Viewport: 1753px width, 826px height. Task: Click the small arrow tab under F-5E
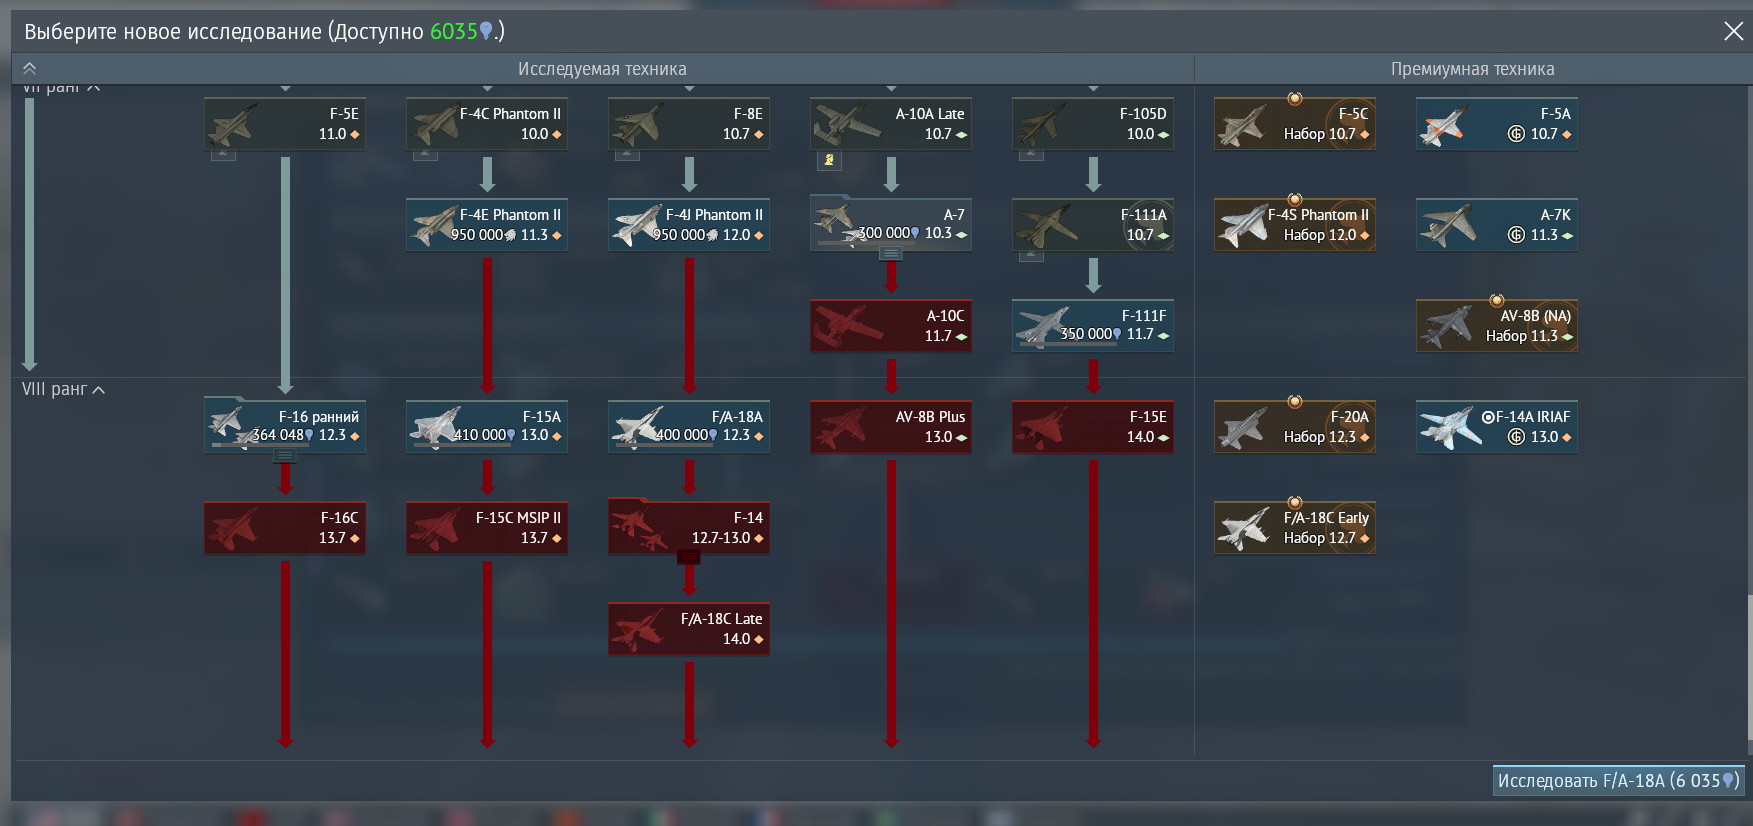coord(224,154)
